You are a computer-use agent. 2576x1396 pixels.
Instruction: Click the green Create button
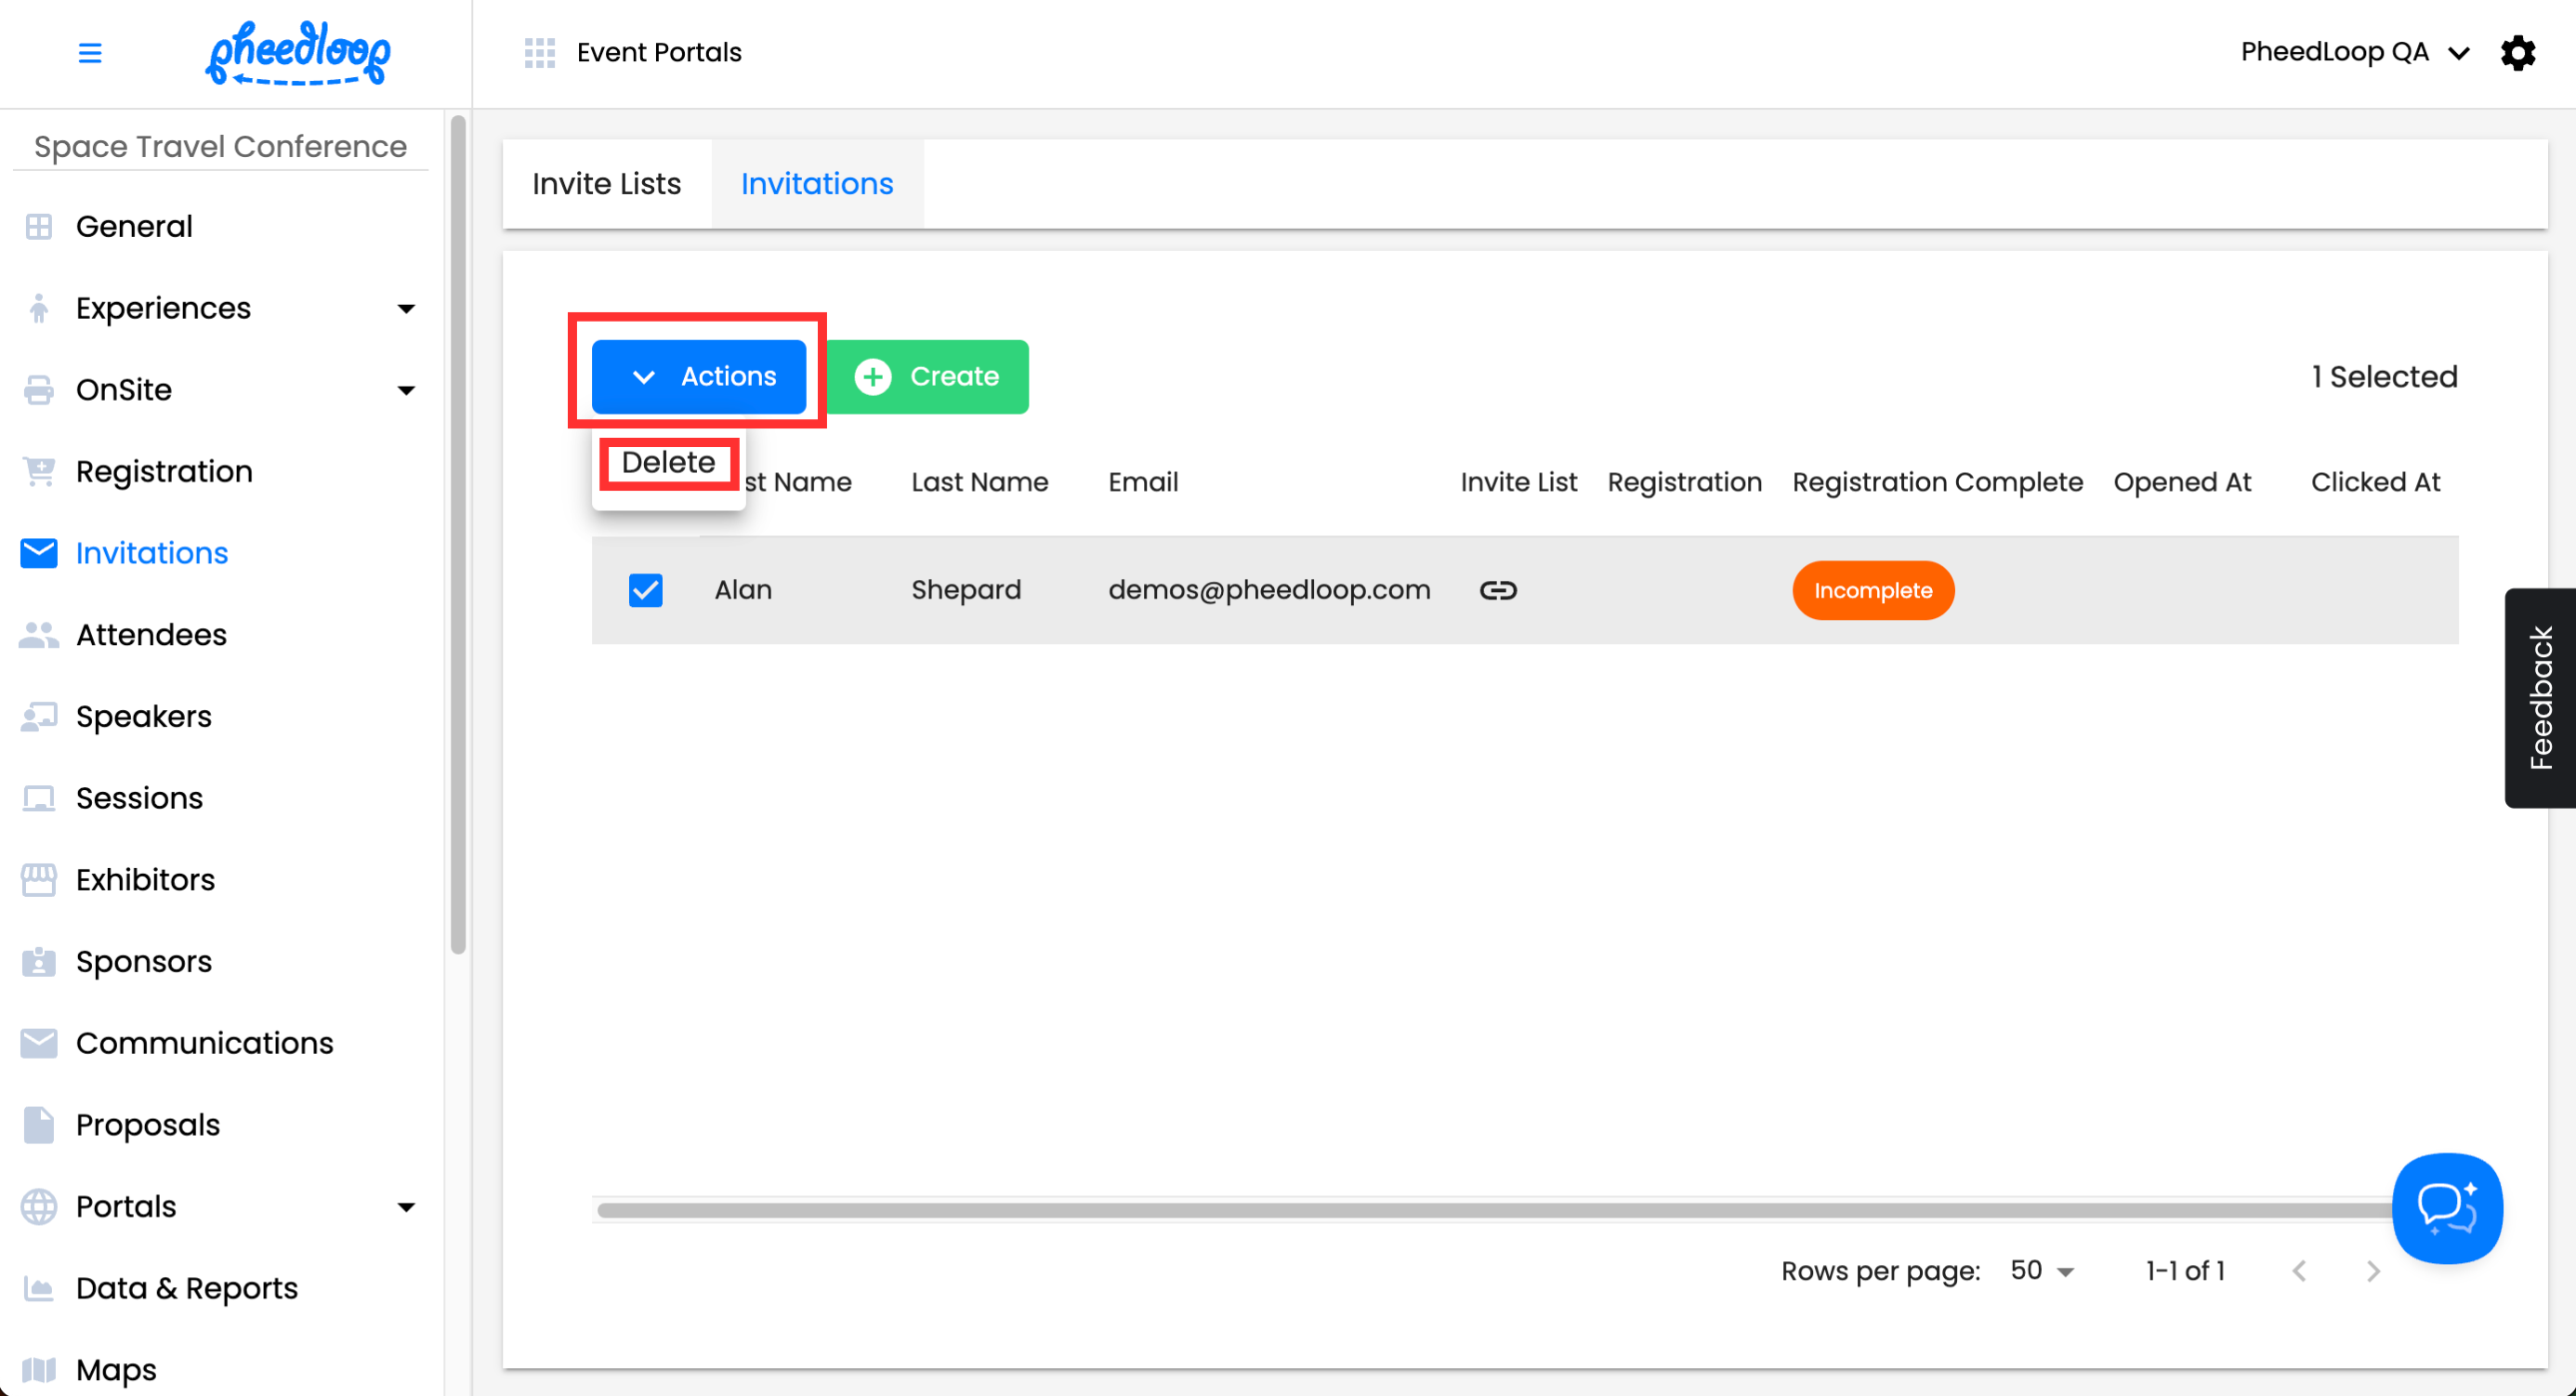click(x=927, y=376)
